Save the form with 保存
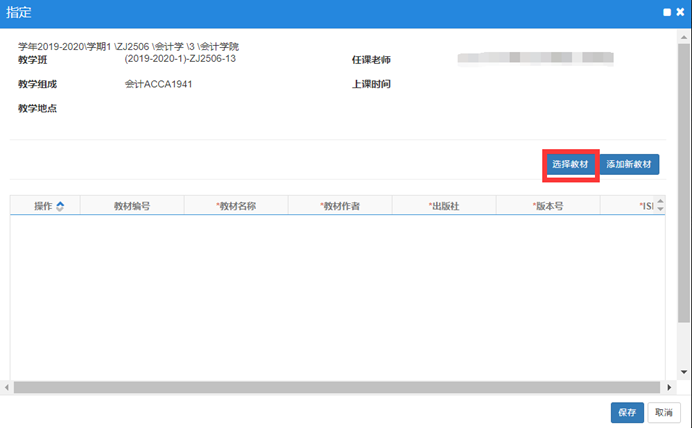This screenshot has height=428, width=692. [627, 412]
